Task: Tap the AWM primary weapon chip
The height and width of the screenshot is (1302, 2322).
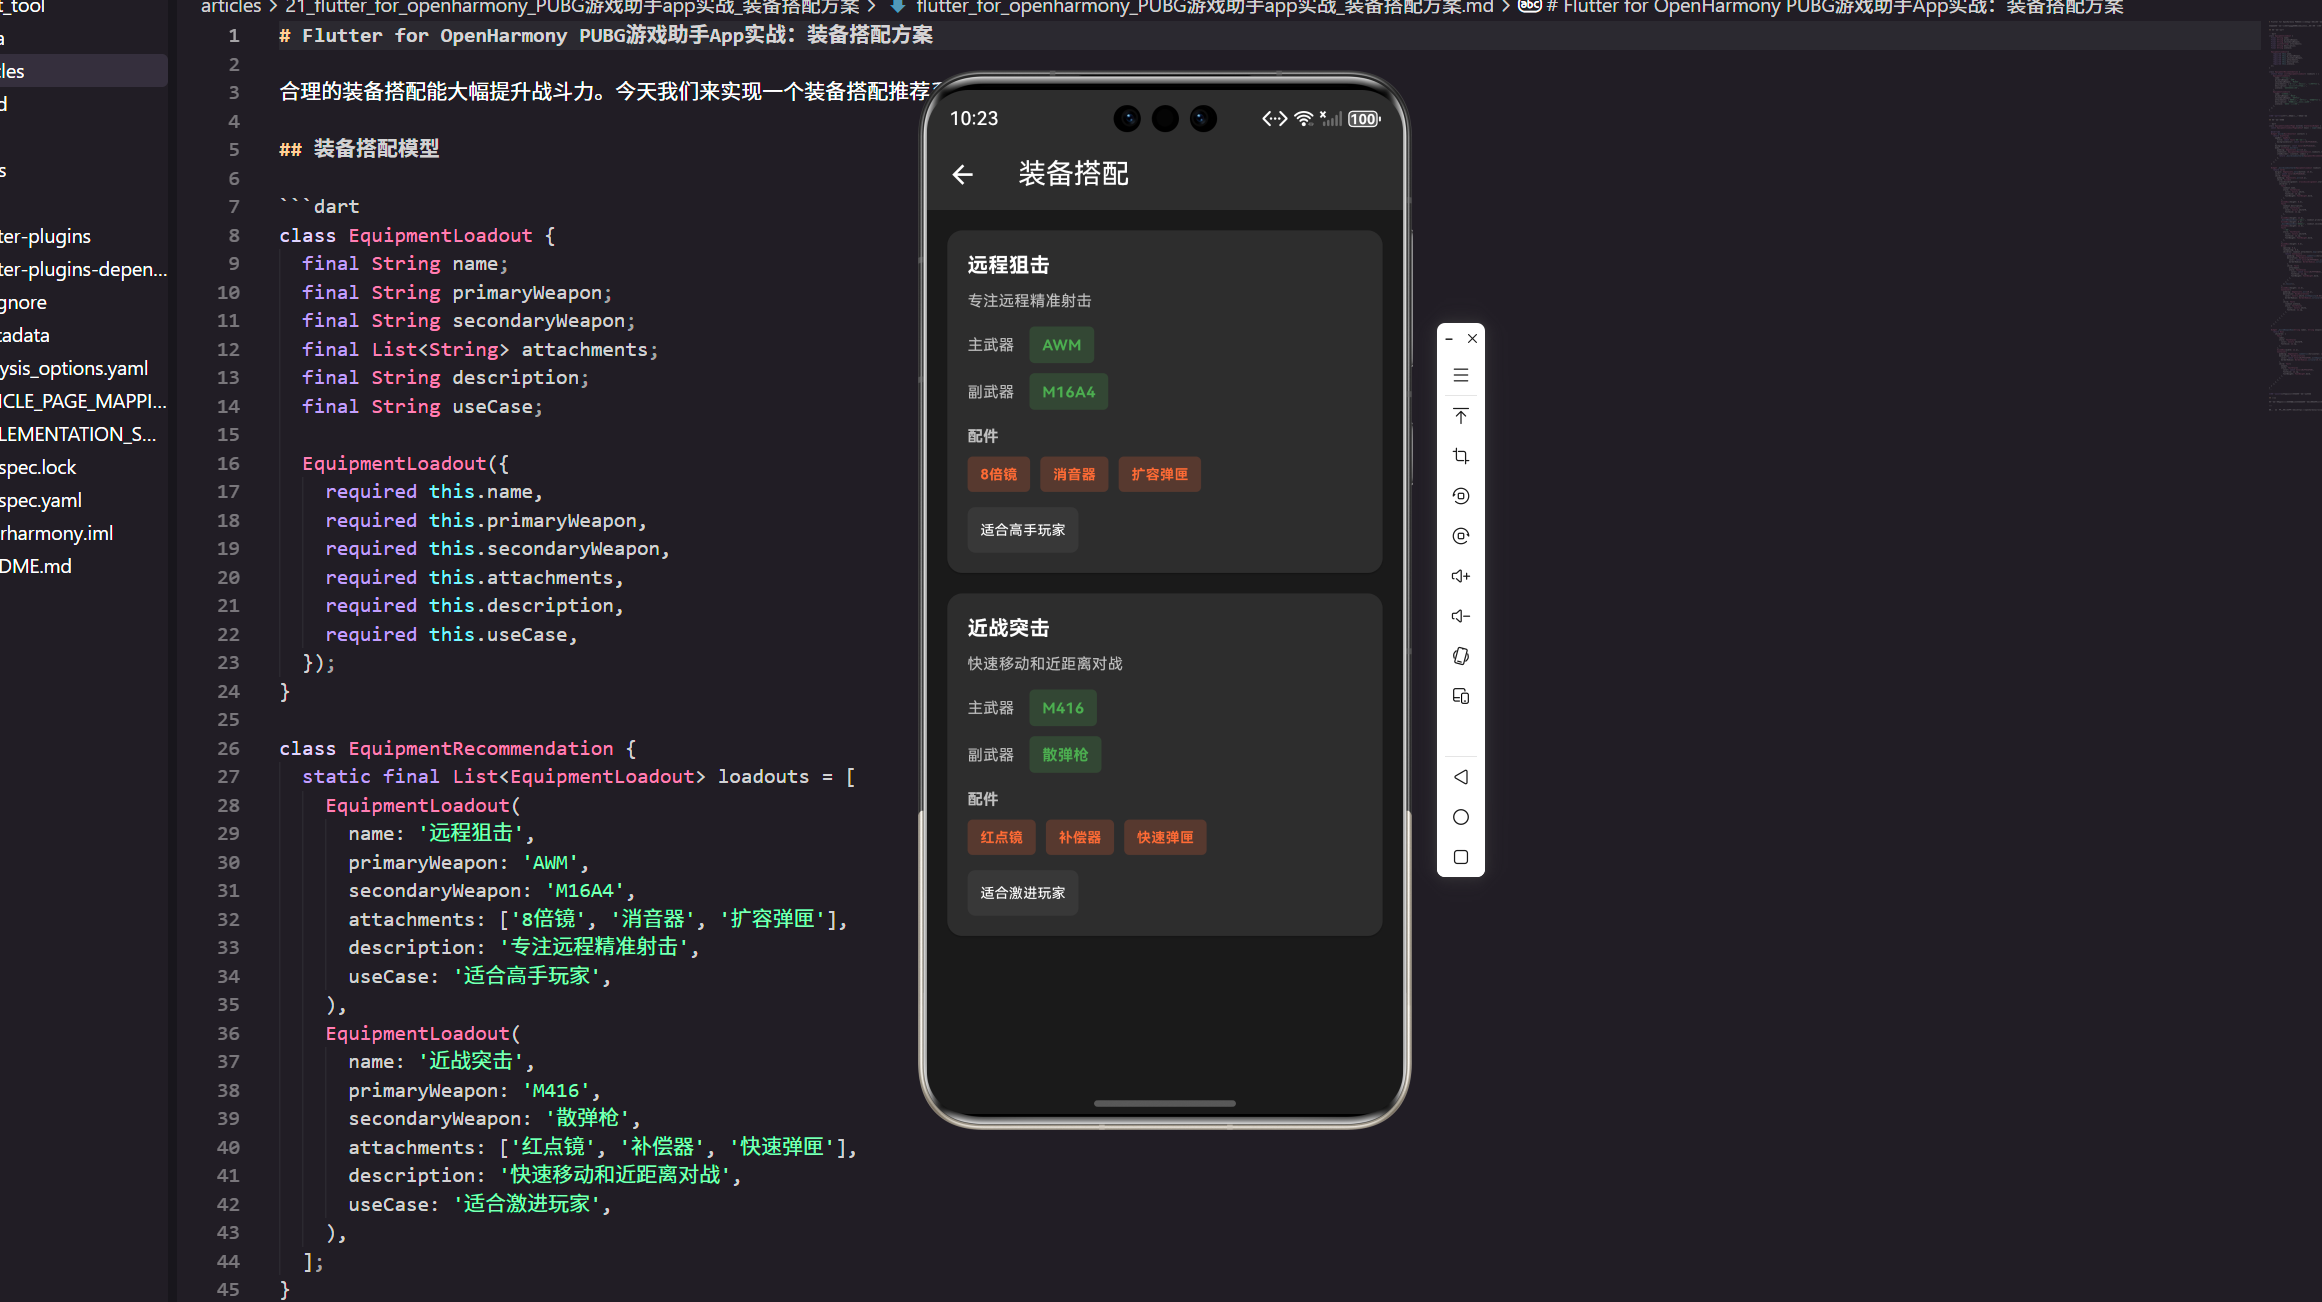Action: point(1061,345)
